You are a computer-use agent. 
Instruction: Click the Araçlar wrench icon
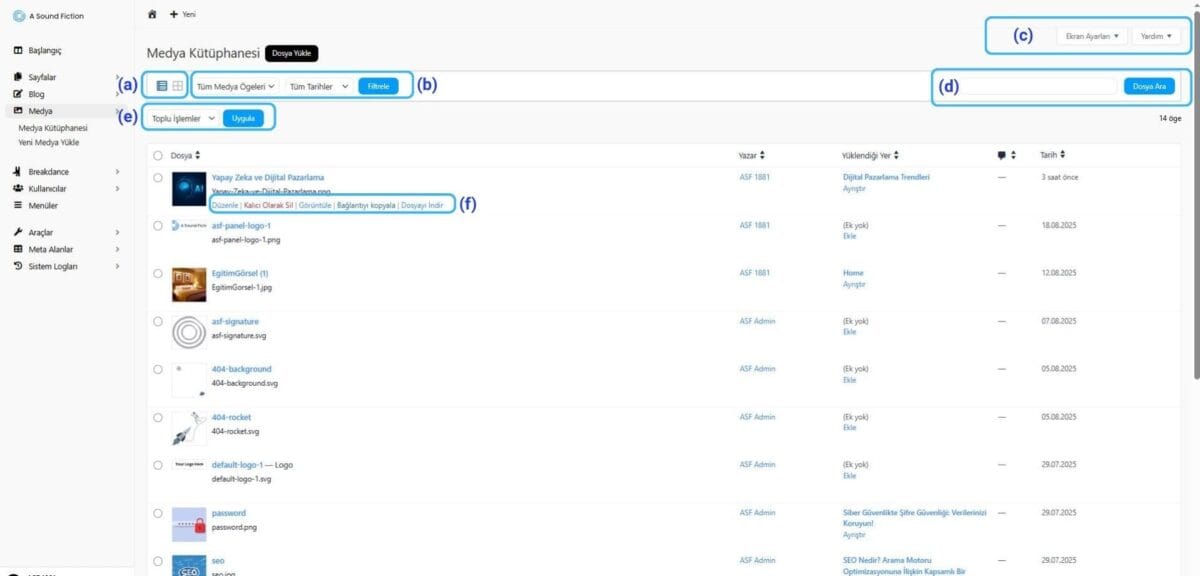point(18,232)
